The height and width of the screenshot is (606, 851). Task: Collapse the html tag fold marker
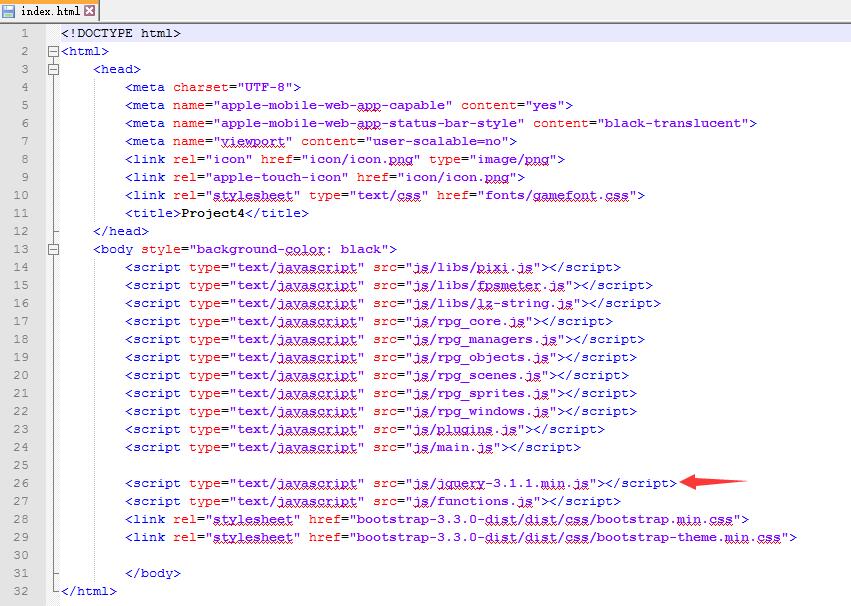tap(53, 52)
